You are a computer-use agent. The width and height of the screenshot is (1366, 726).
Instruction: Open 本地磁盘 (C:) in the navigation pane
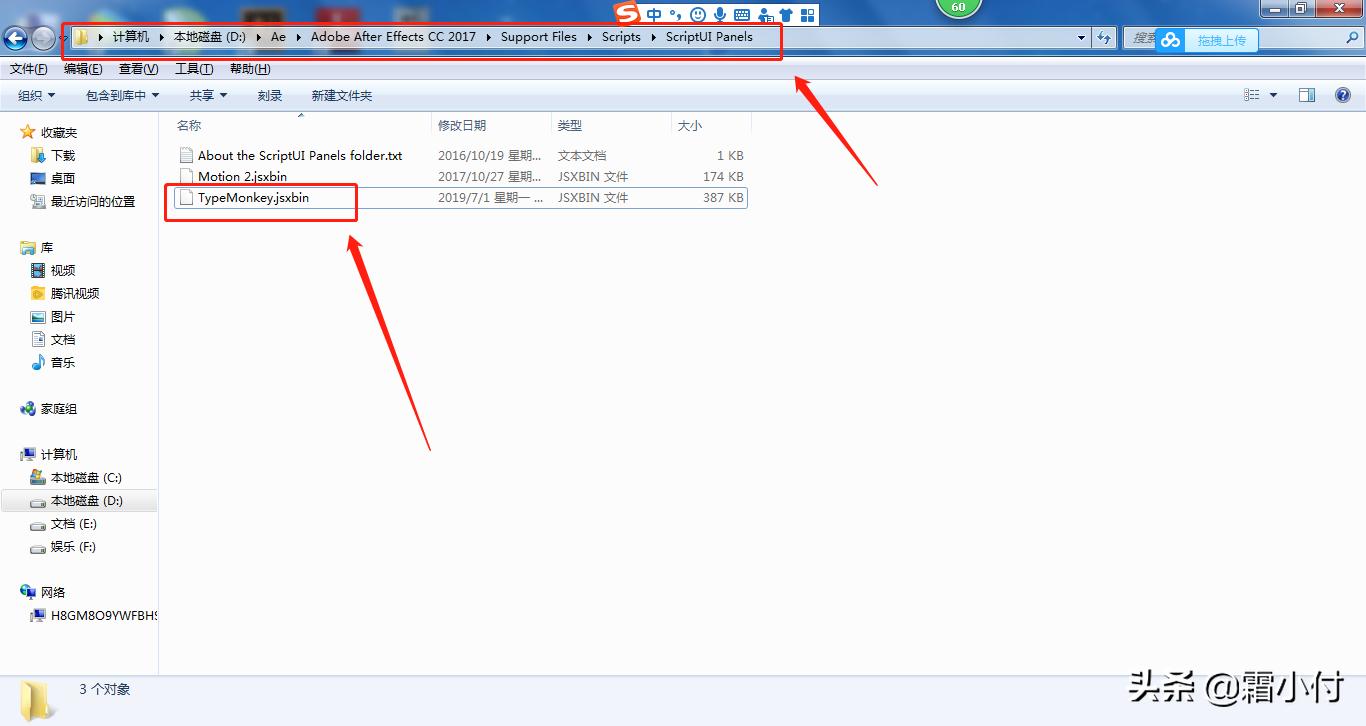86,478
